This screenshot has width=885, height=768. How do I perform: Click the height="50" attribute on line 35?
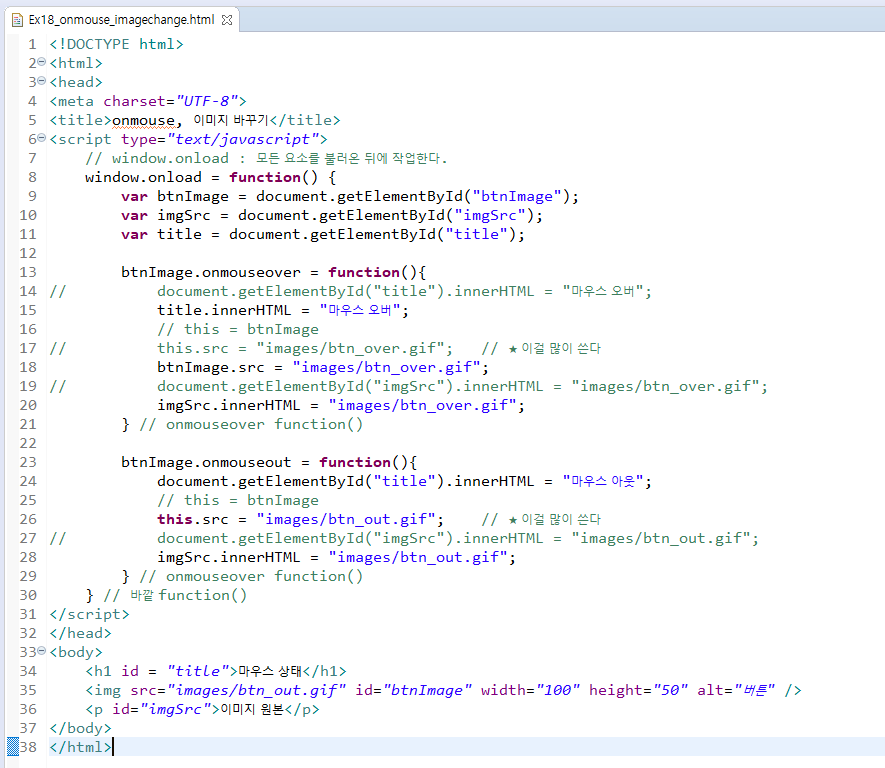638,690
